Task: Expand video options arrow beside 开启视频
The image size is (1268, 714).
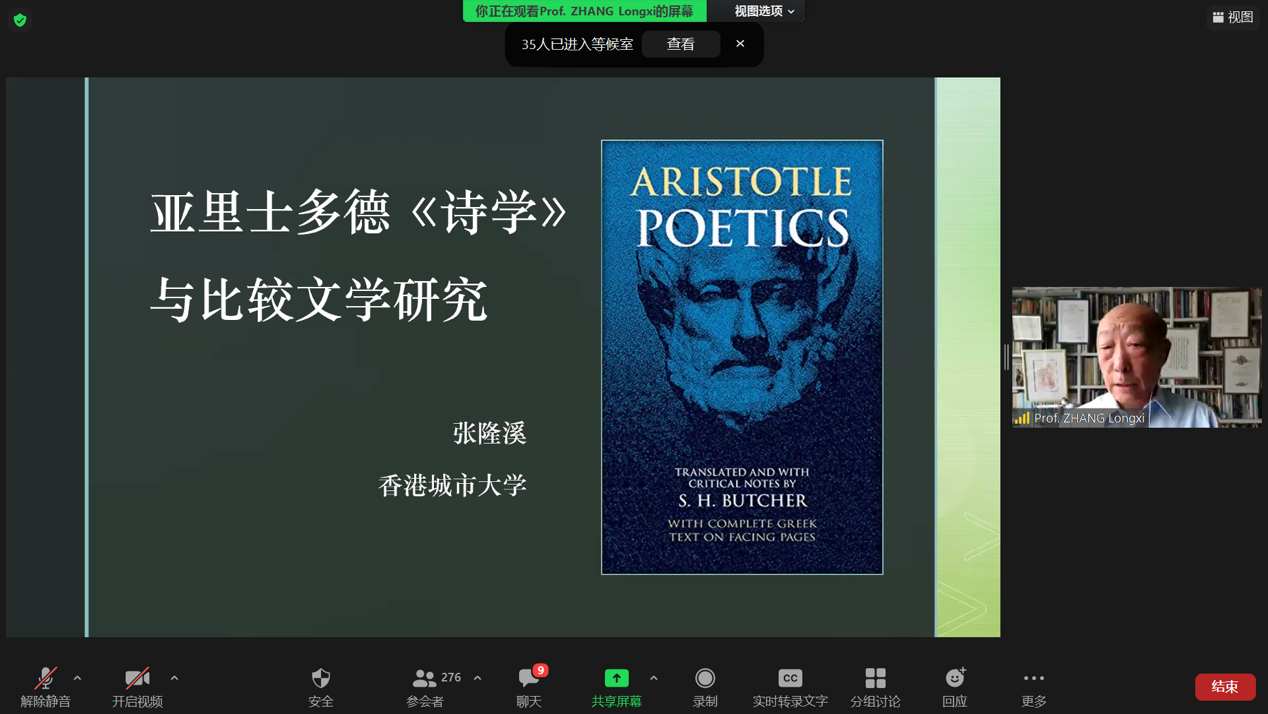Action: (x=174, y=678)
